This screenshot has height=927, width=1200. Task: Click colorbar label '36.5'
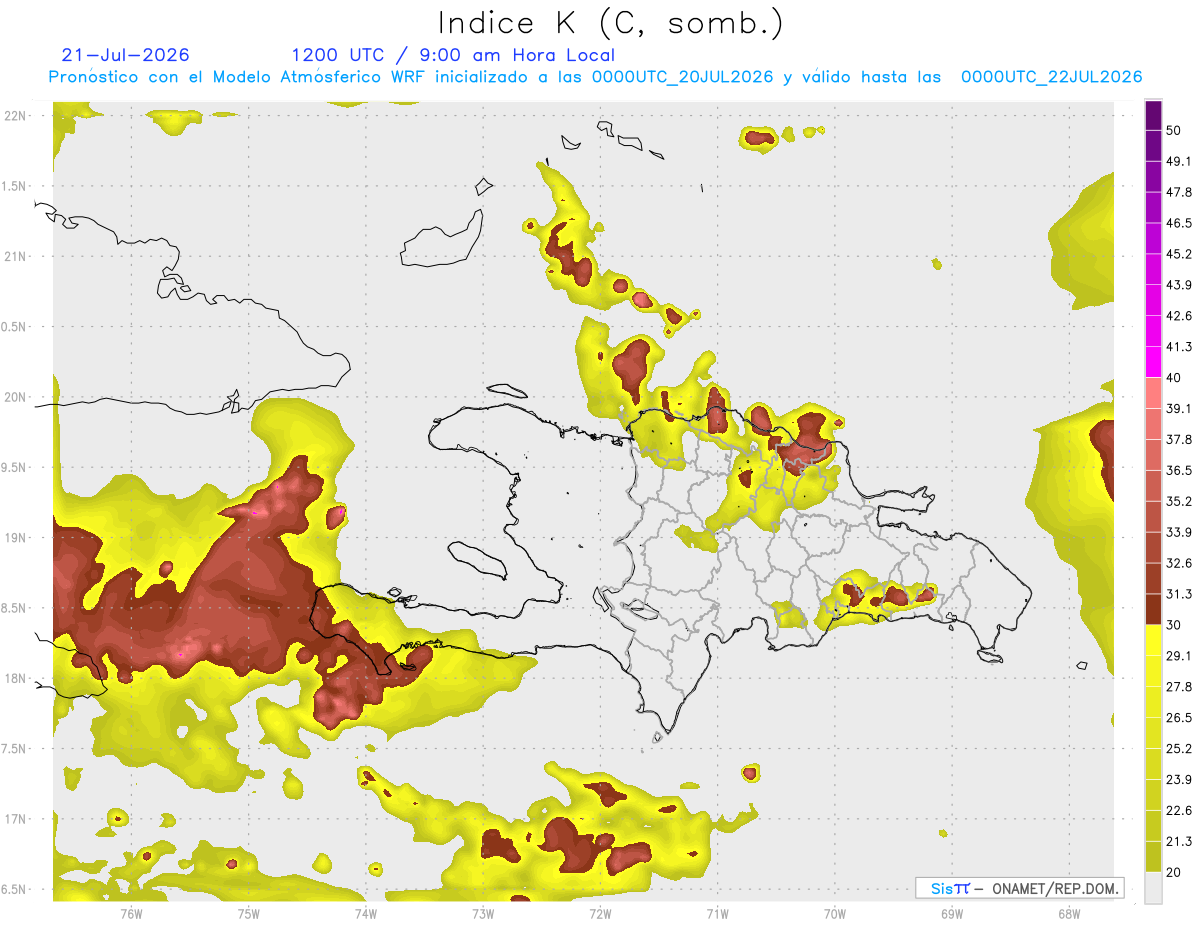1178,470
